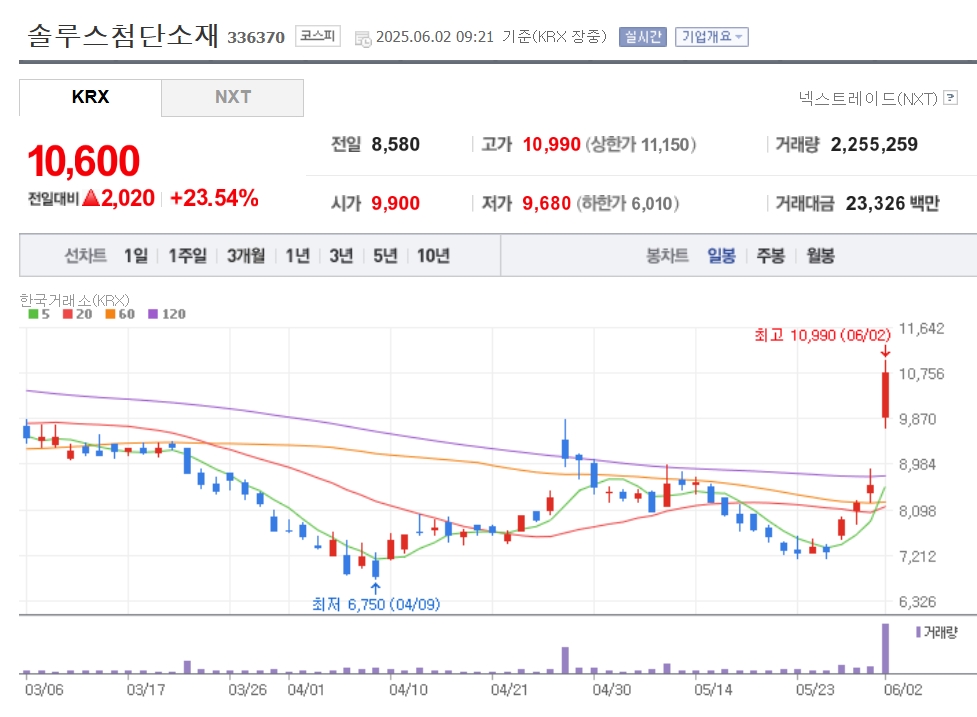Show the 10년 line chart
This screenshot has width=977, height=717.
433,255
